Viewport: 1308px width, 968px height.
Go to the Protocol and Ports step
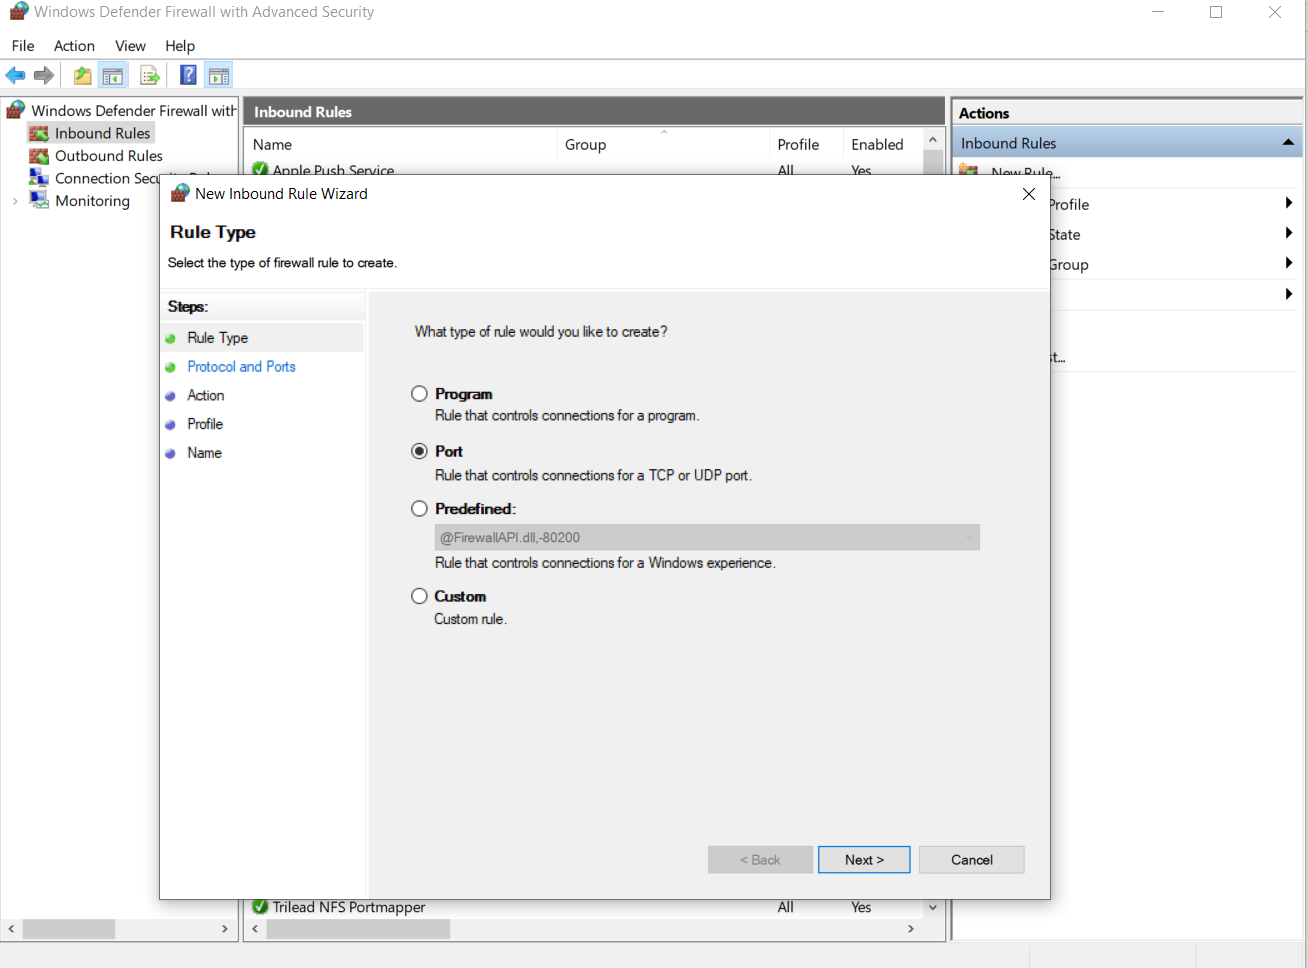coord(241,367)
